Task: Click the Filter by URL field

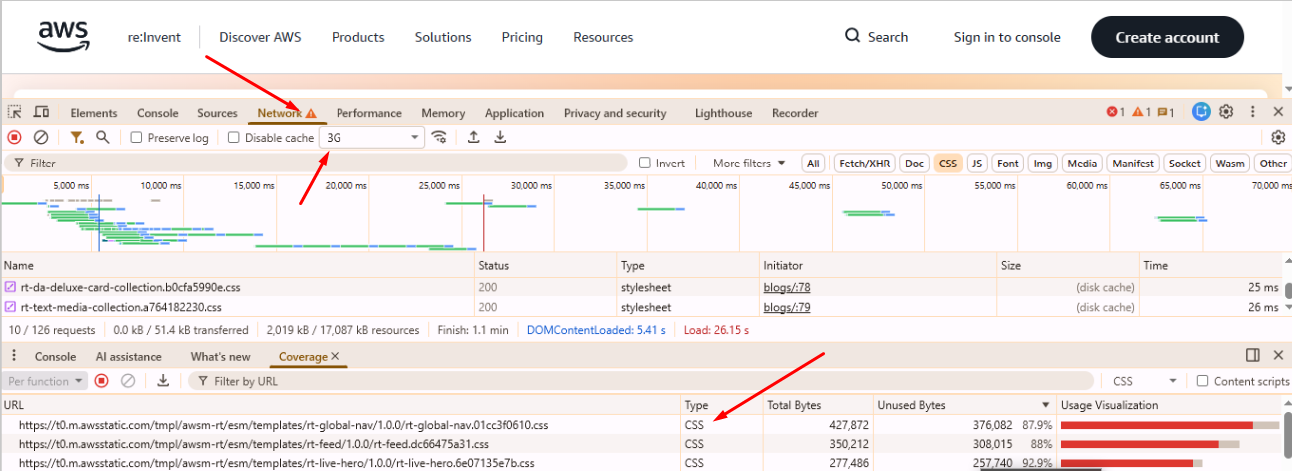Action: point(640,381)
